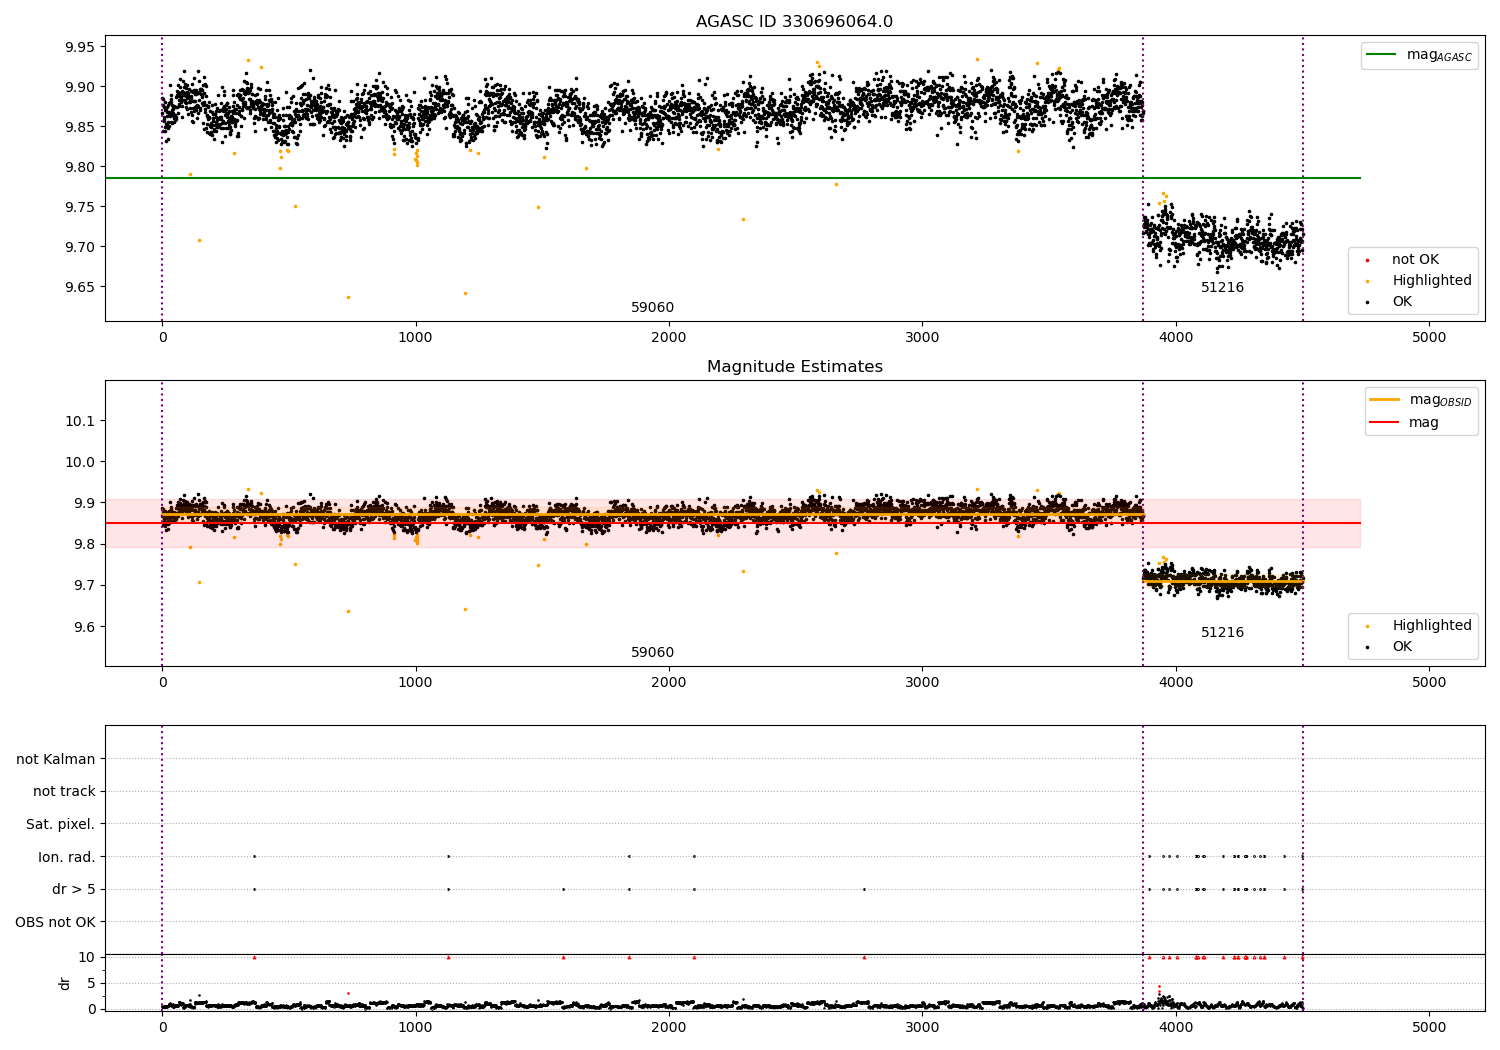1500x1050 pixels.
Task: Click the 9.6 tick on middle plot
Action: (x=84, y=627)
